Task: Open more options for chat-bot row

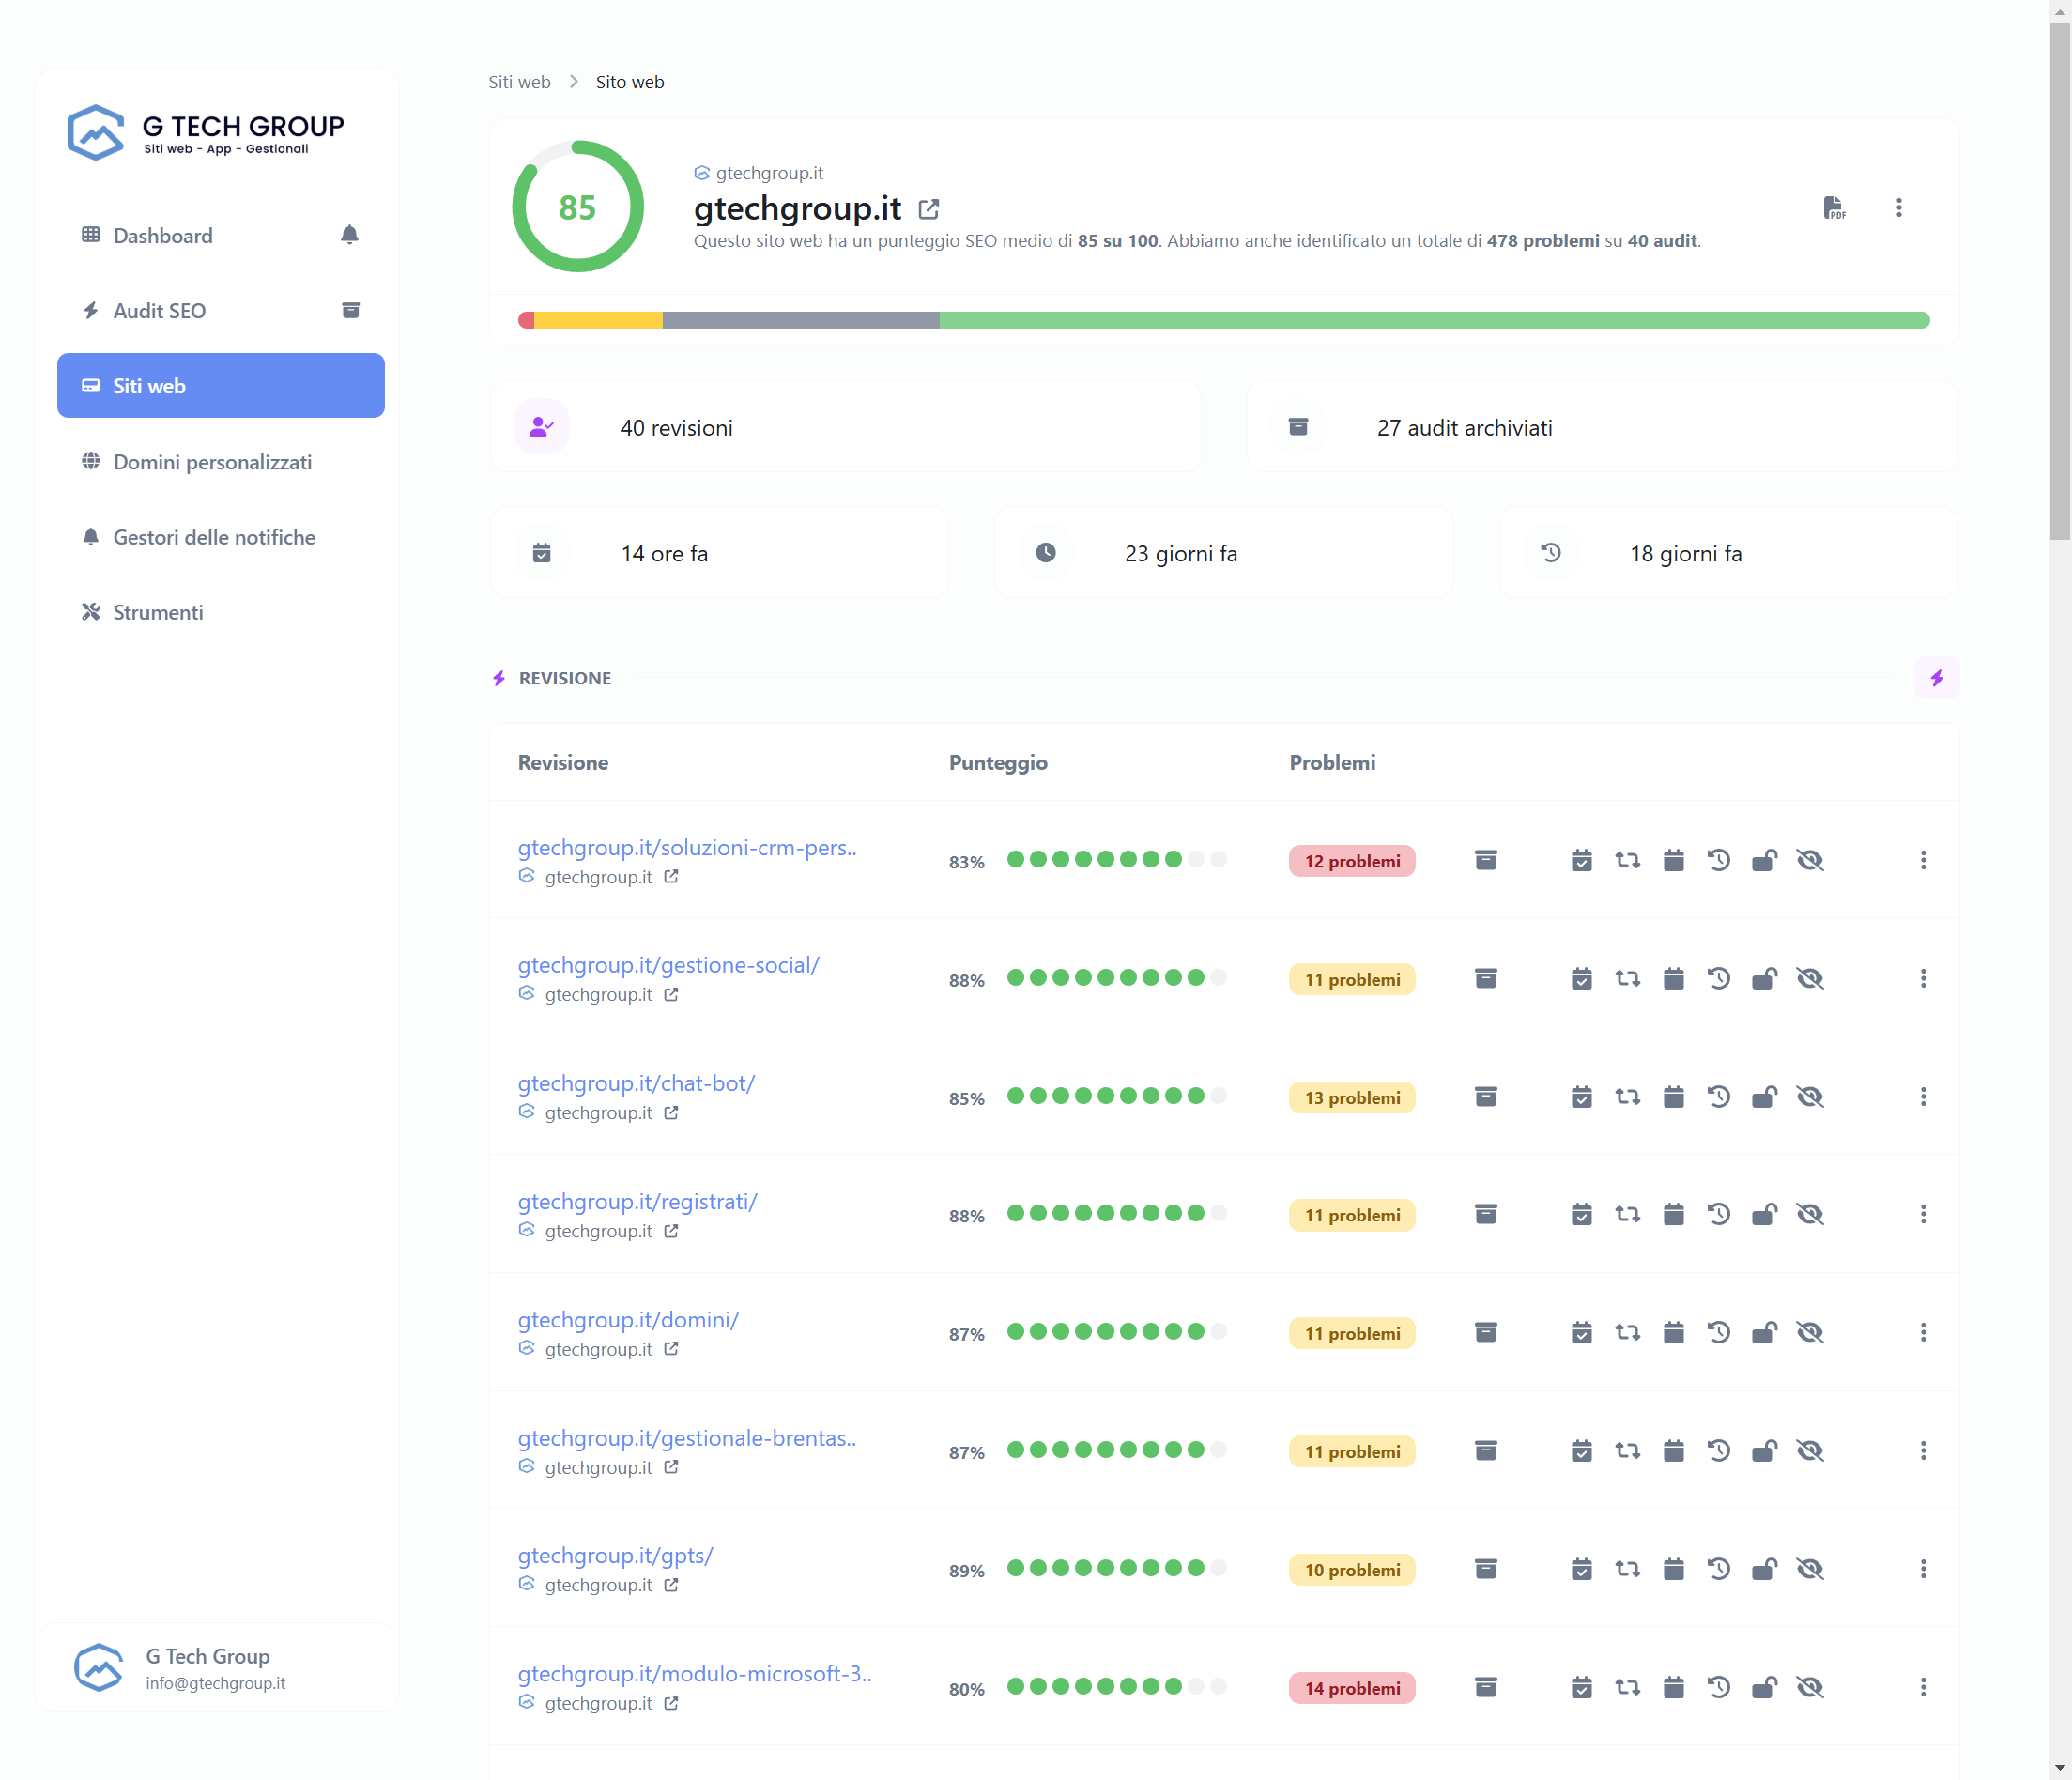Action: [1923, 1097]
